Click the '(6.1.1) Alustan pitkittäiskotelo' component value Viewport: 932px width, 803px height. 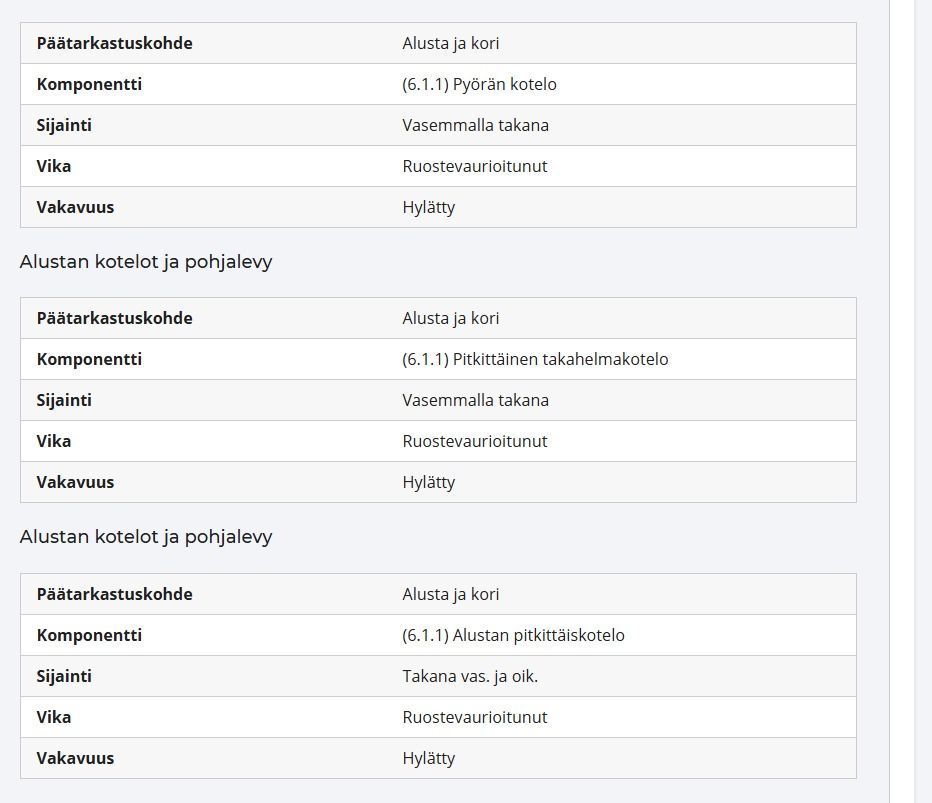(x=513, y=635)
